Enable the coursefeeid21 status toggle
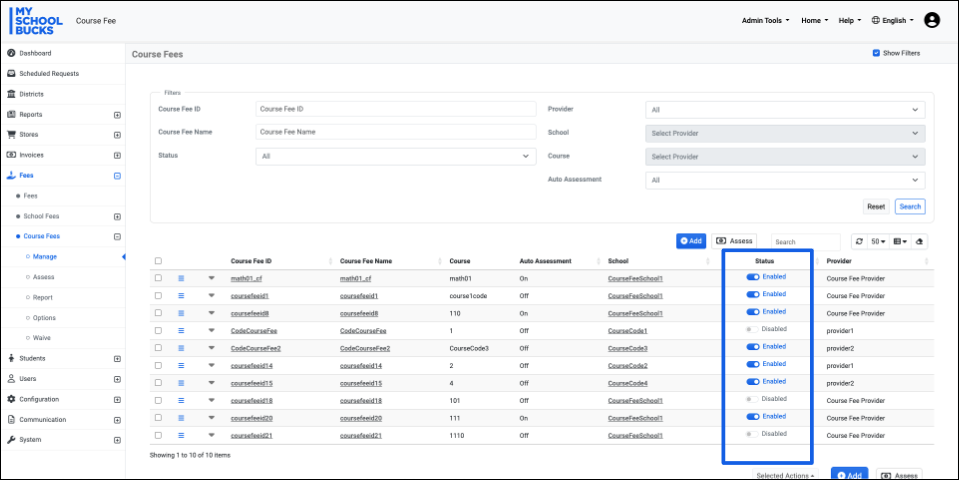The height and width of the screenshot is (480, 959). point(752,434)
